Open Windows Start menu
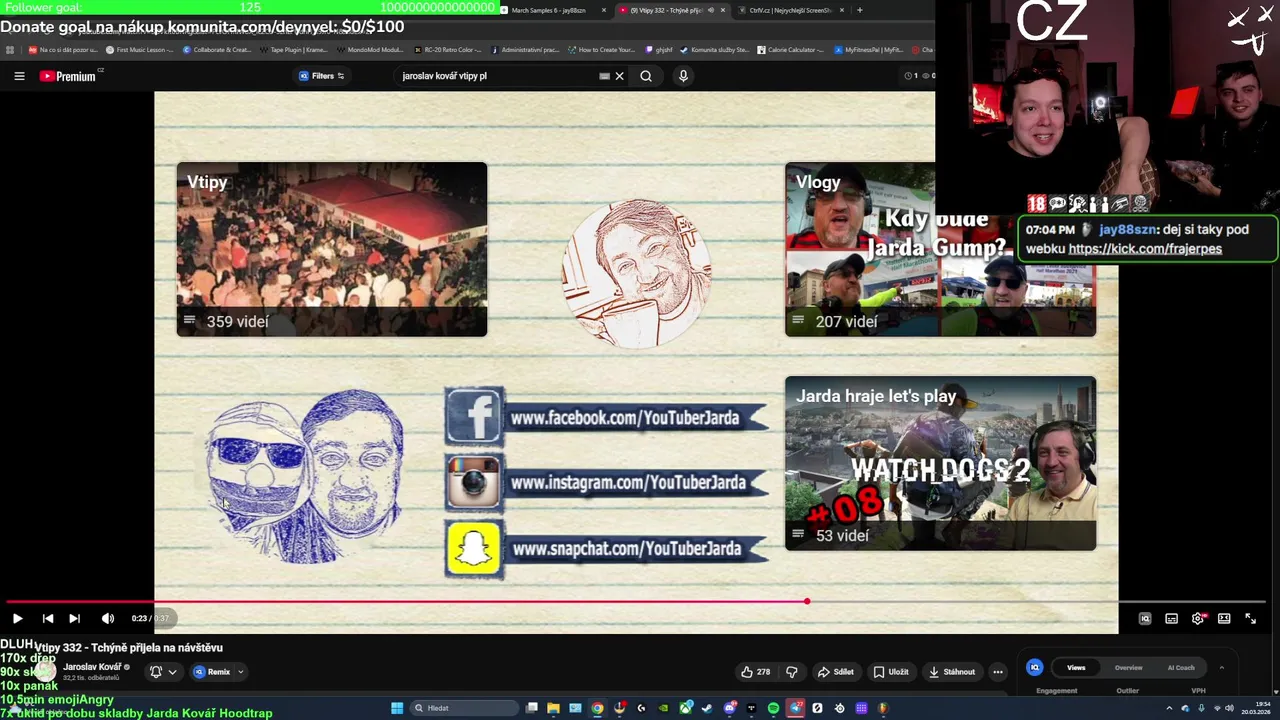 click(x=397, y=708)
